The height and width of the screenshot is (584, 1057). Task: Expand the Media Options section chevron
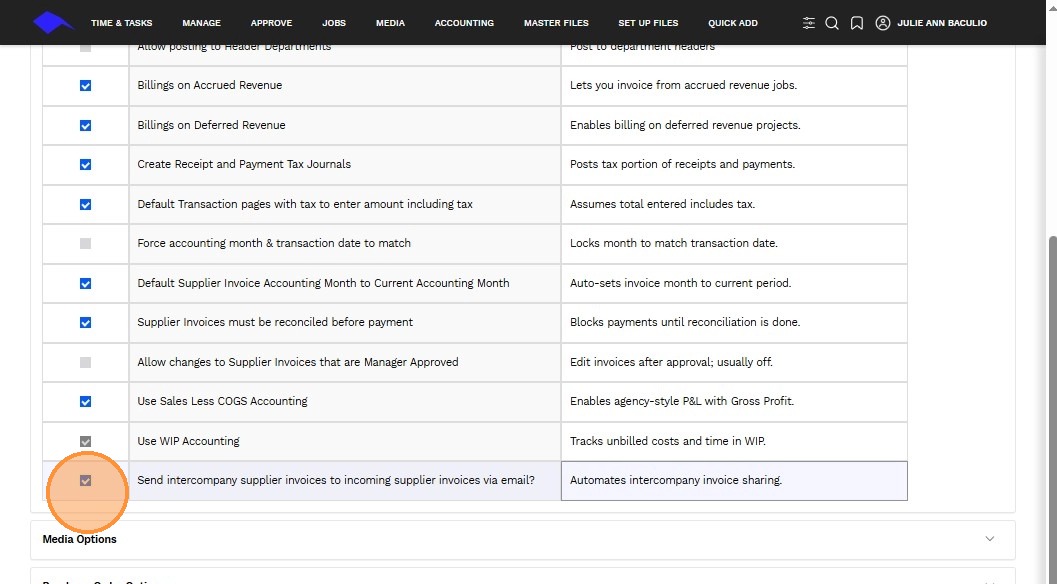pos(990,539)
